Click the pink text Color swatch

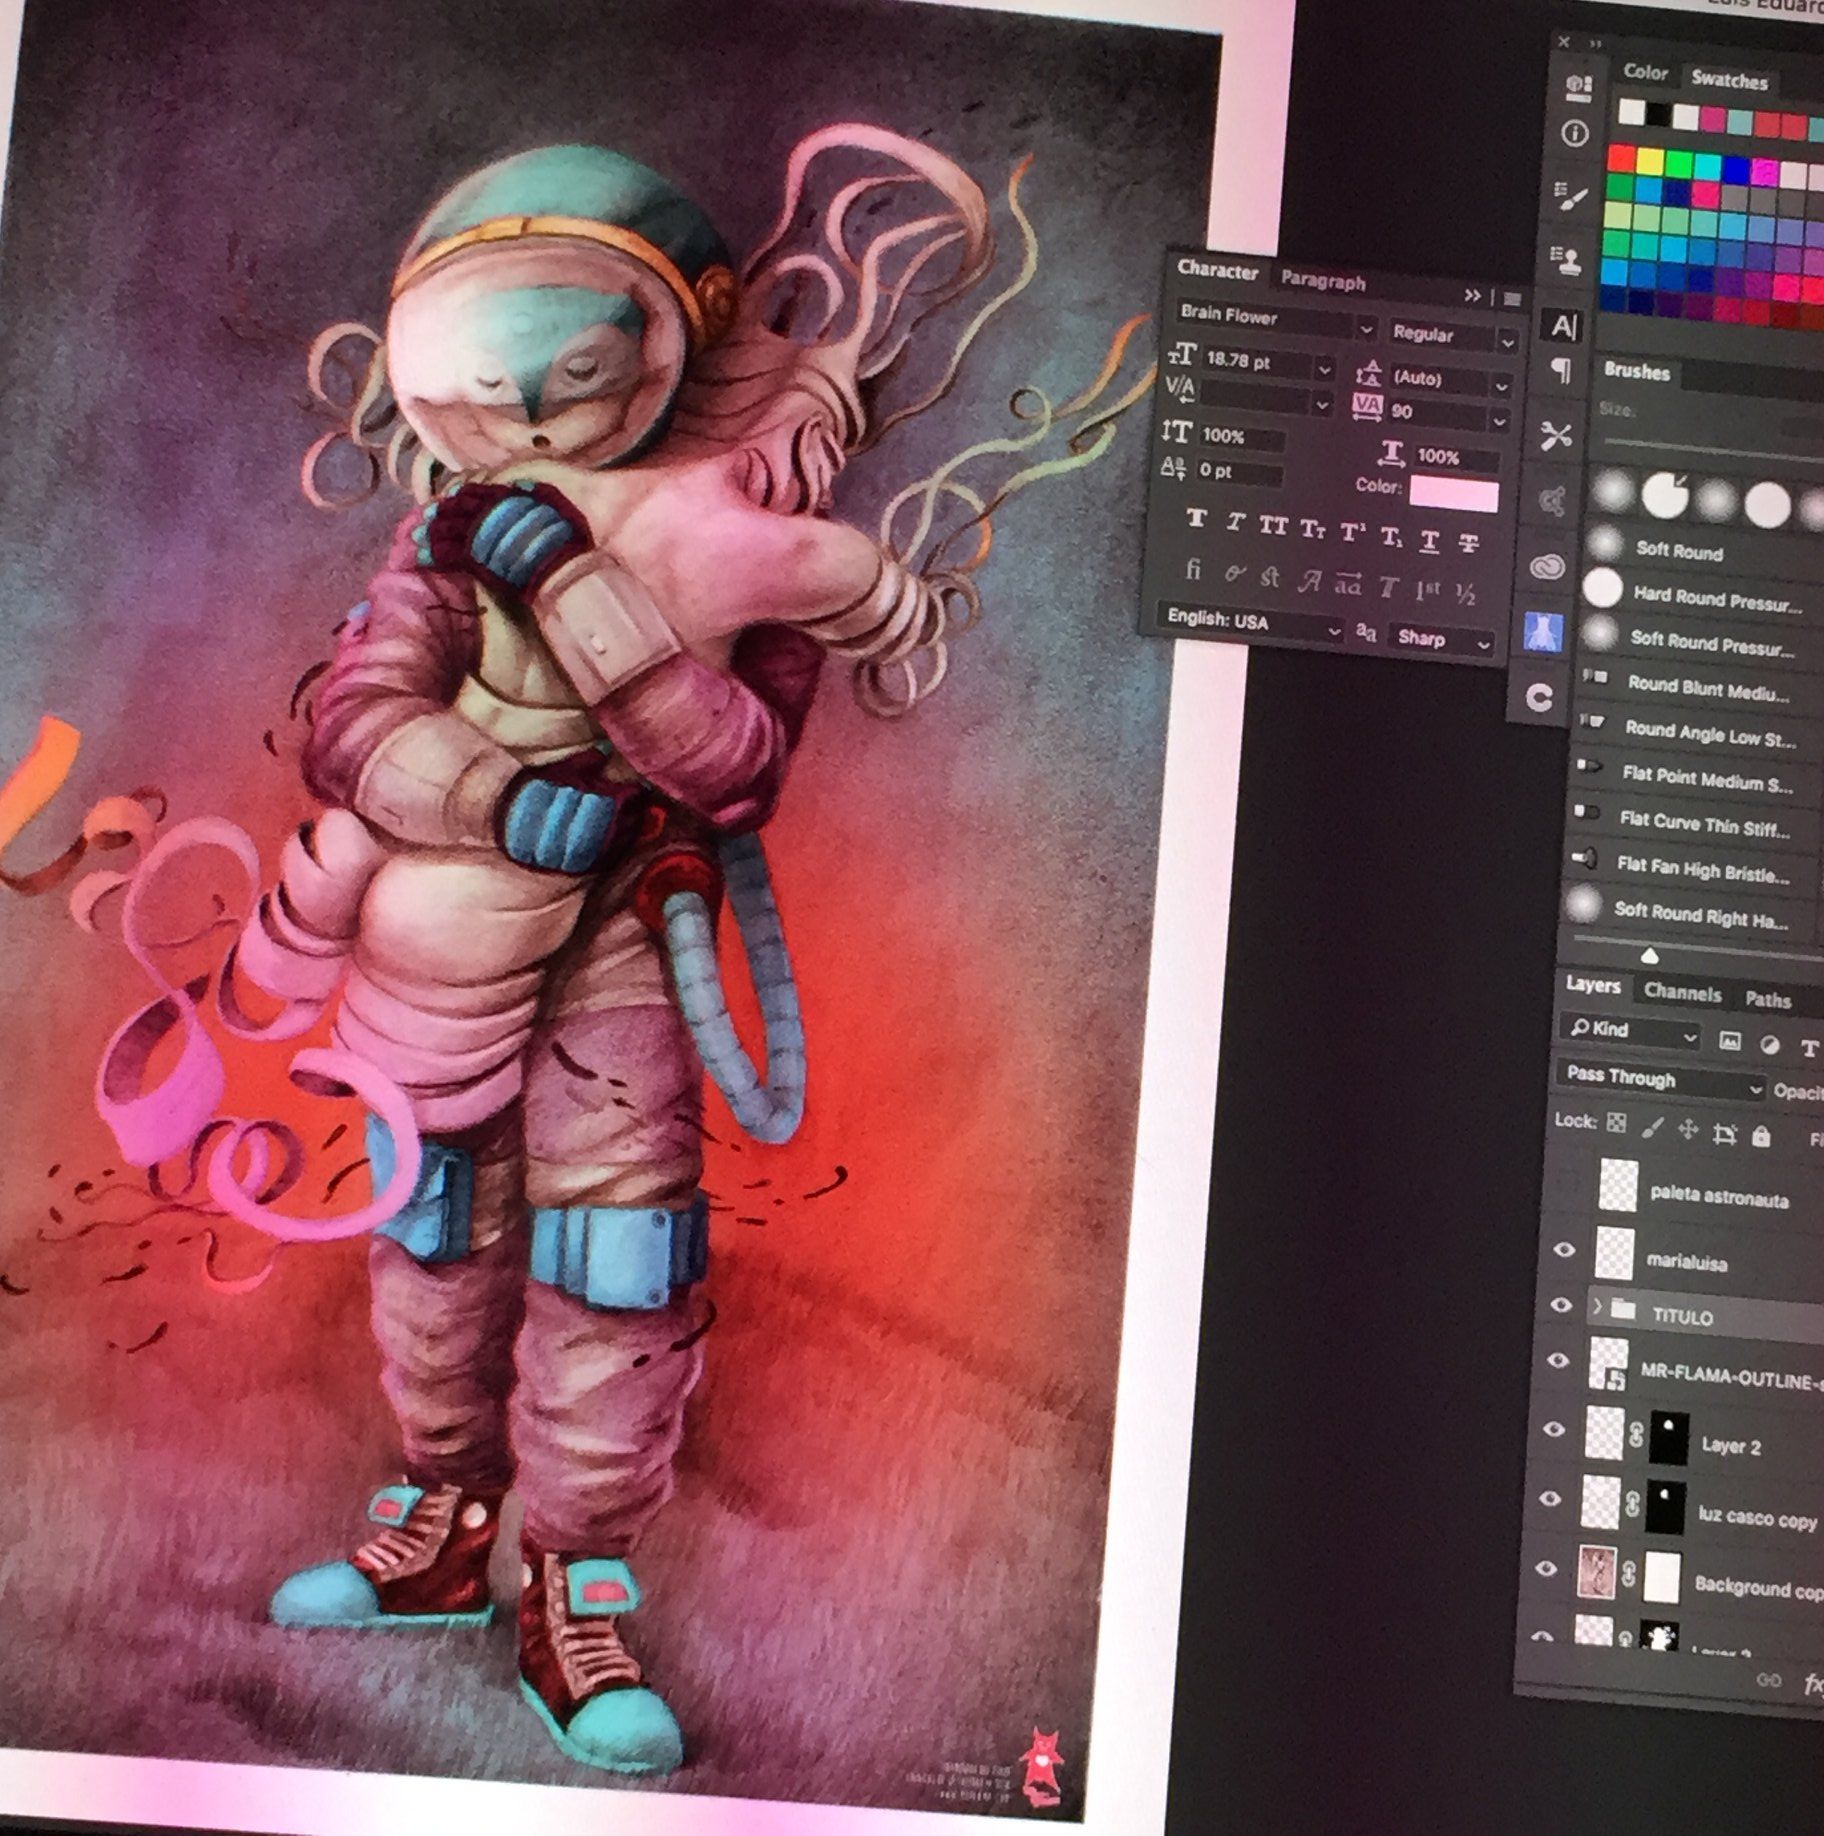tap(1454, 493)
